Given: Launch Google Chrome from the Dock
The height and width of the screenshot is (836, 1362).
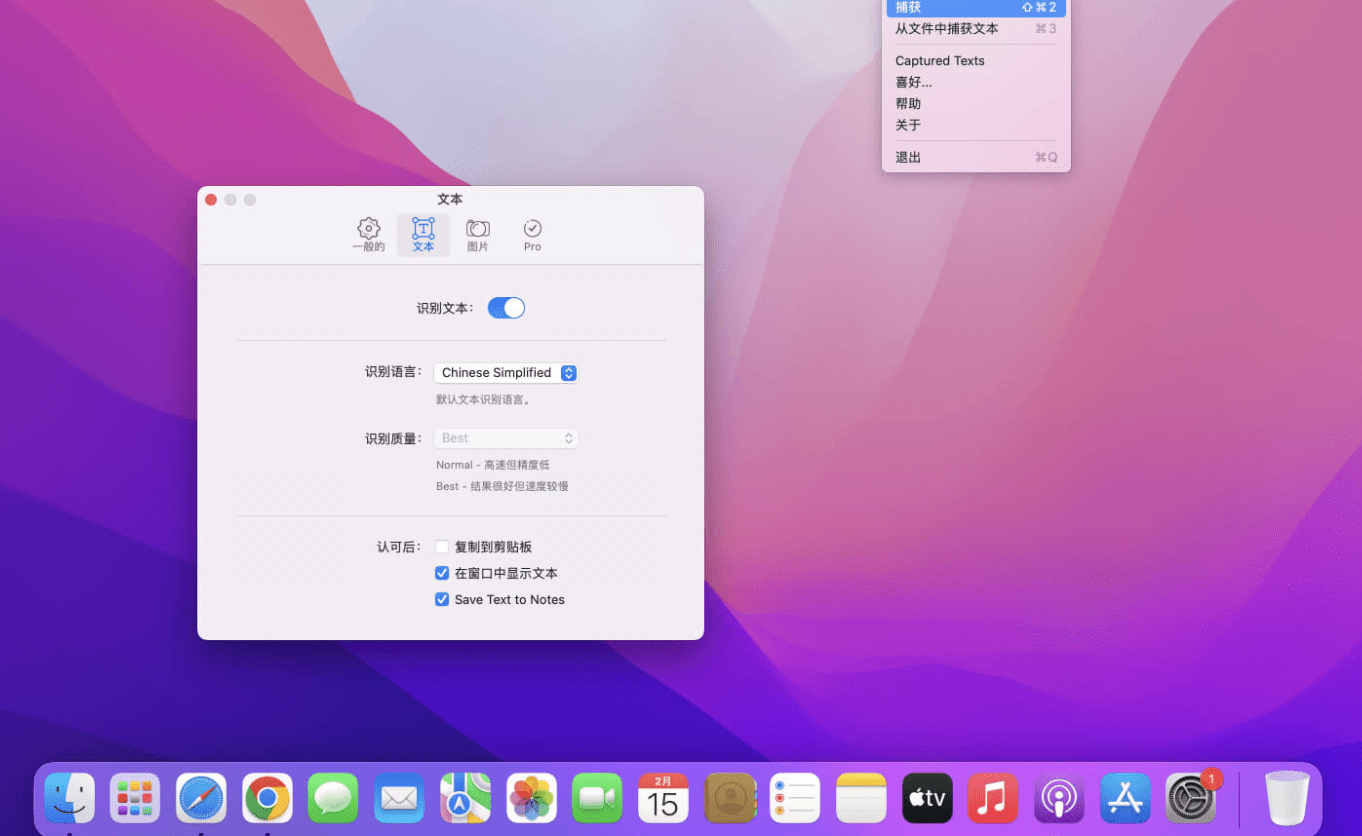Looking at the screenshot, I should (x=267, y=798).
